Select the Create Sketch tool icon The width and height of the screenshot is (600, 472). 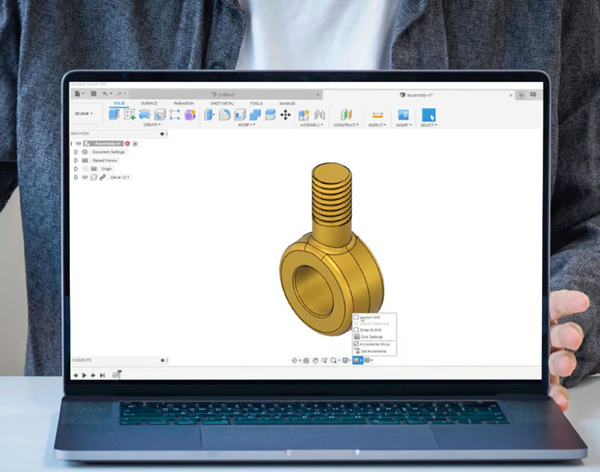129,115
